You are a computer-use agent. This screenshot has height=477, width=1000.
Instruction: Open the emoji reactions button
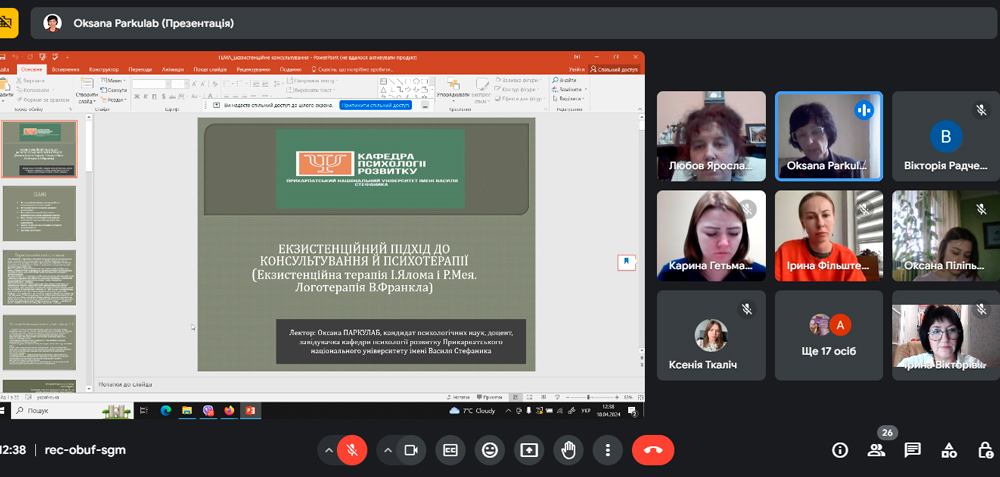tap(489, 450)
